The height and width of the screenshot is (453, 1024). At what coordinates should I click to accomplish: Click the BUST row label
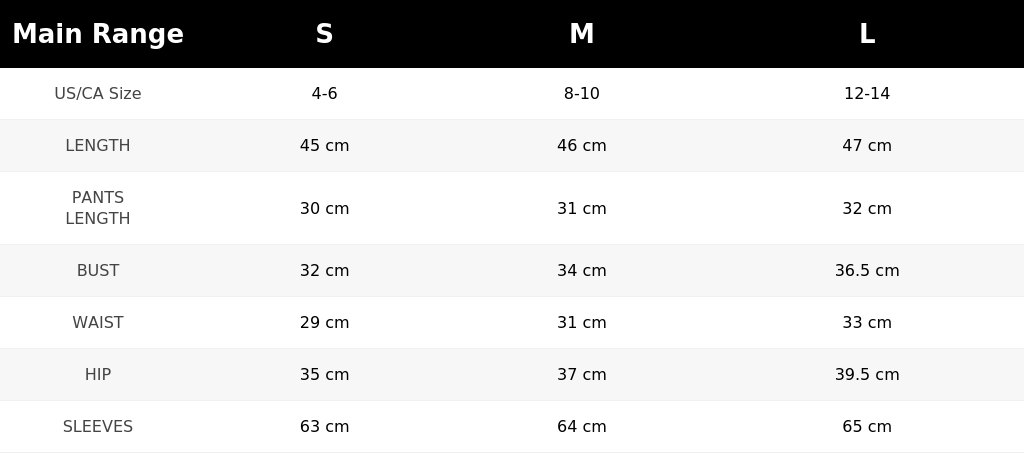point(98,270)
